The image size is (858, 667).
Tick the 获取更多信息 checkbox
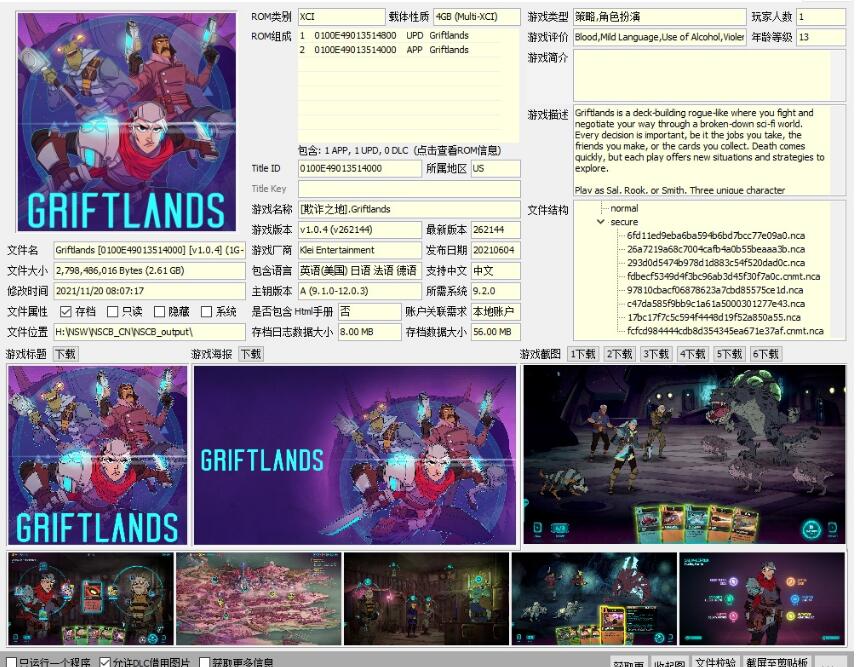coord(205,663)
